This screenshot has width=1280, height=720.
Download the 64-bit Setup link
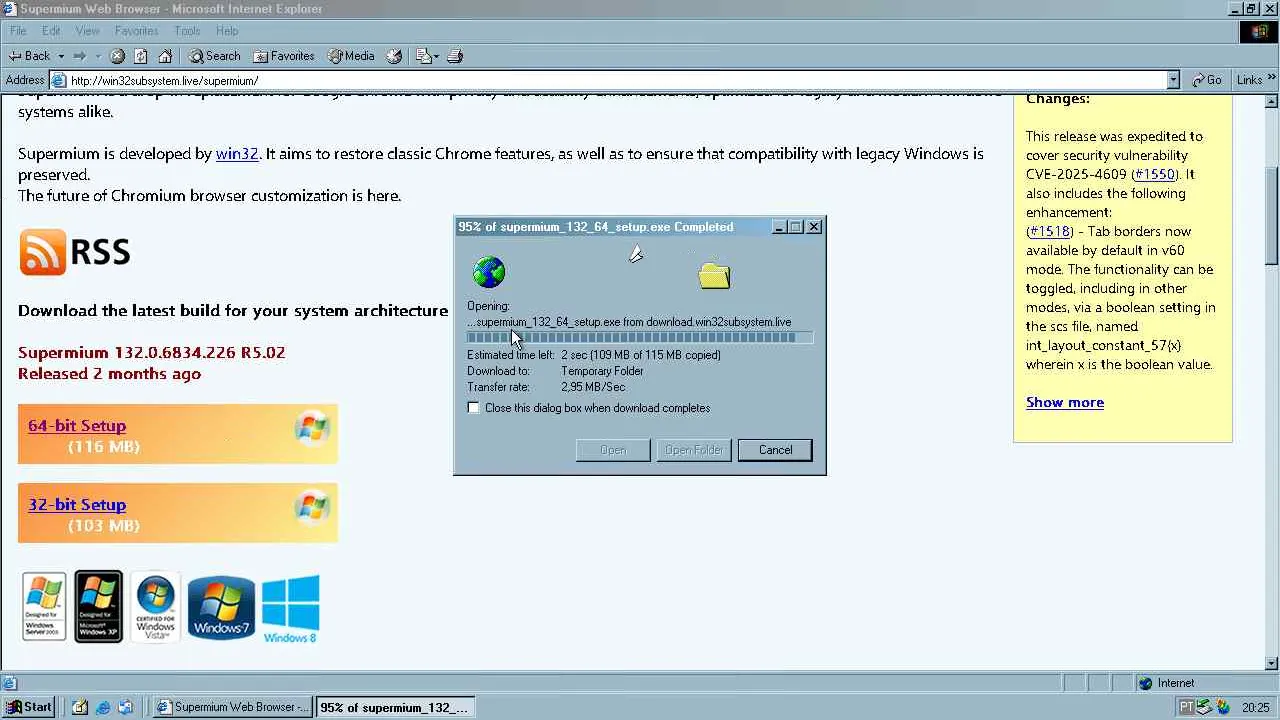pos(77,425)
